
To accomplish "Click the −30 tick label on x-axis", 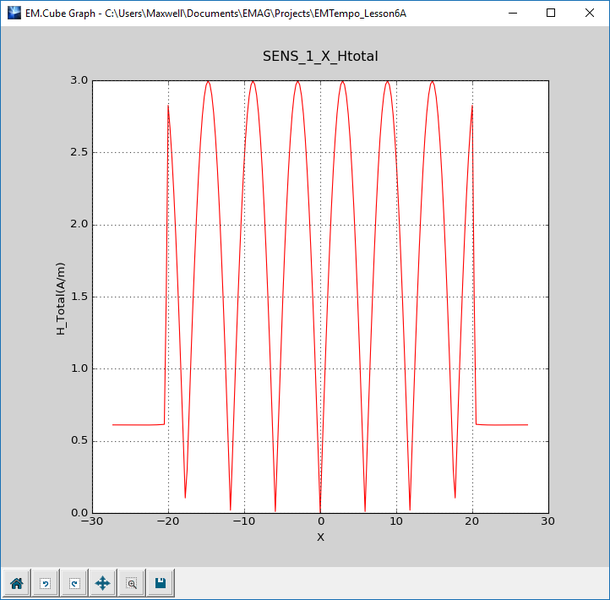I will point(92,522).
